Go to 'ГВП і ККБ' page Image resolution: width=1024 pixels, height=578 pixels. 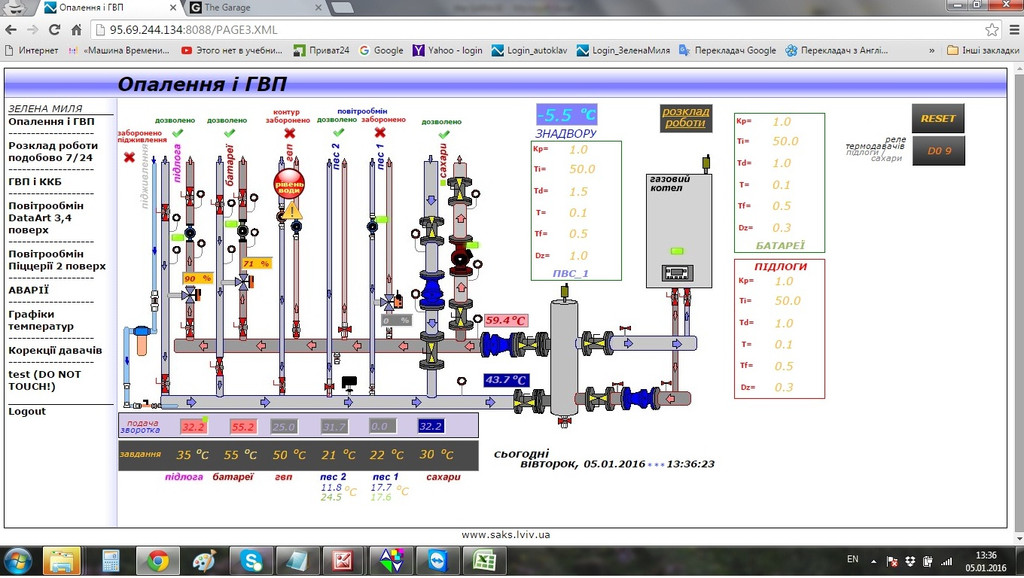[x=34, y=182]
